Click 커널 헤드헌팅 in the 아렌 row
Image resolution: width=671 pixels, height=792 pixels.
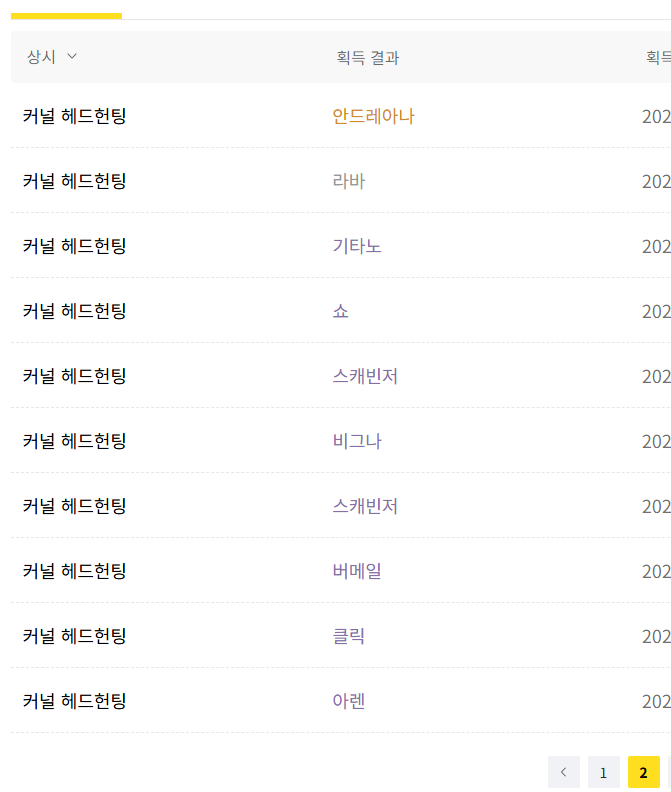(x=74, y=701)
